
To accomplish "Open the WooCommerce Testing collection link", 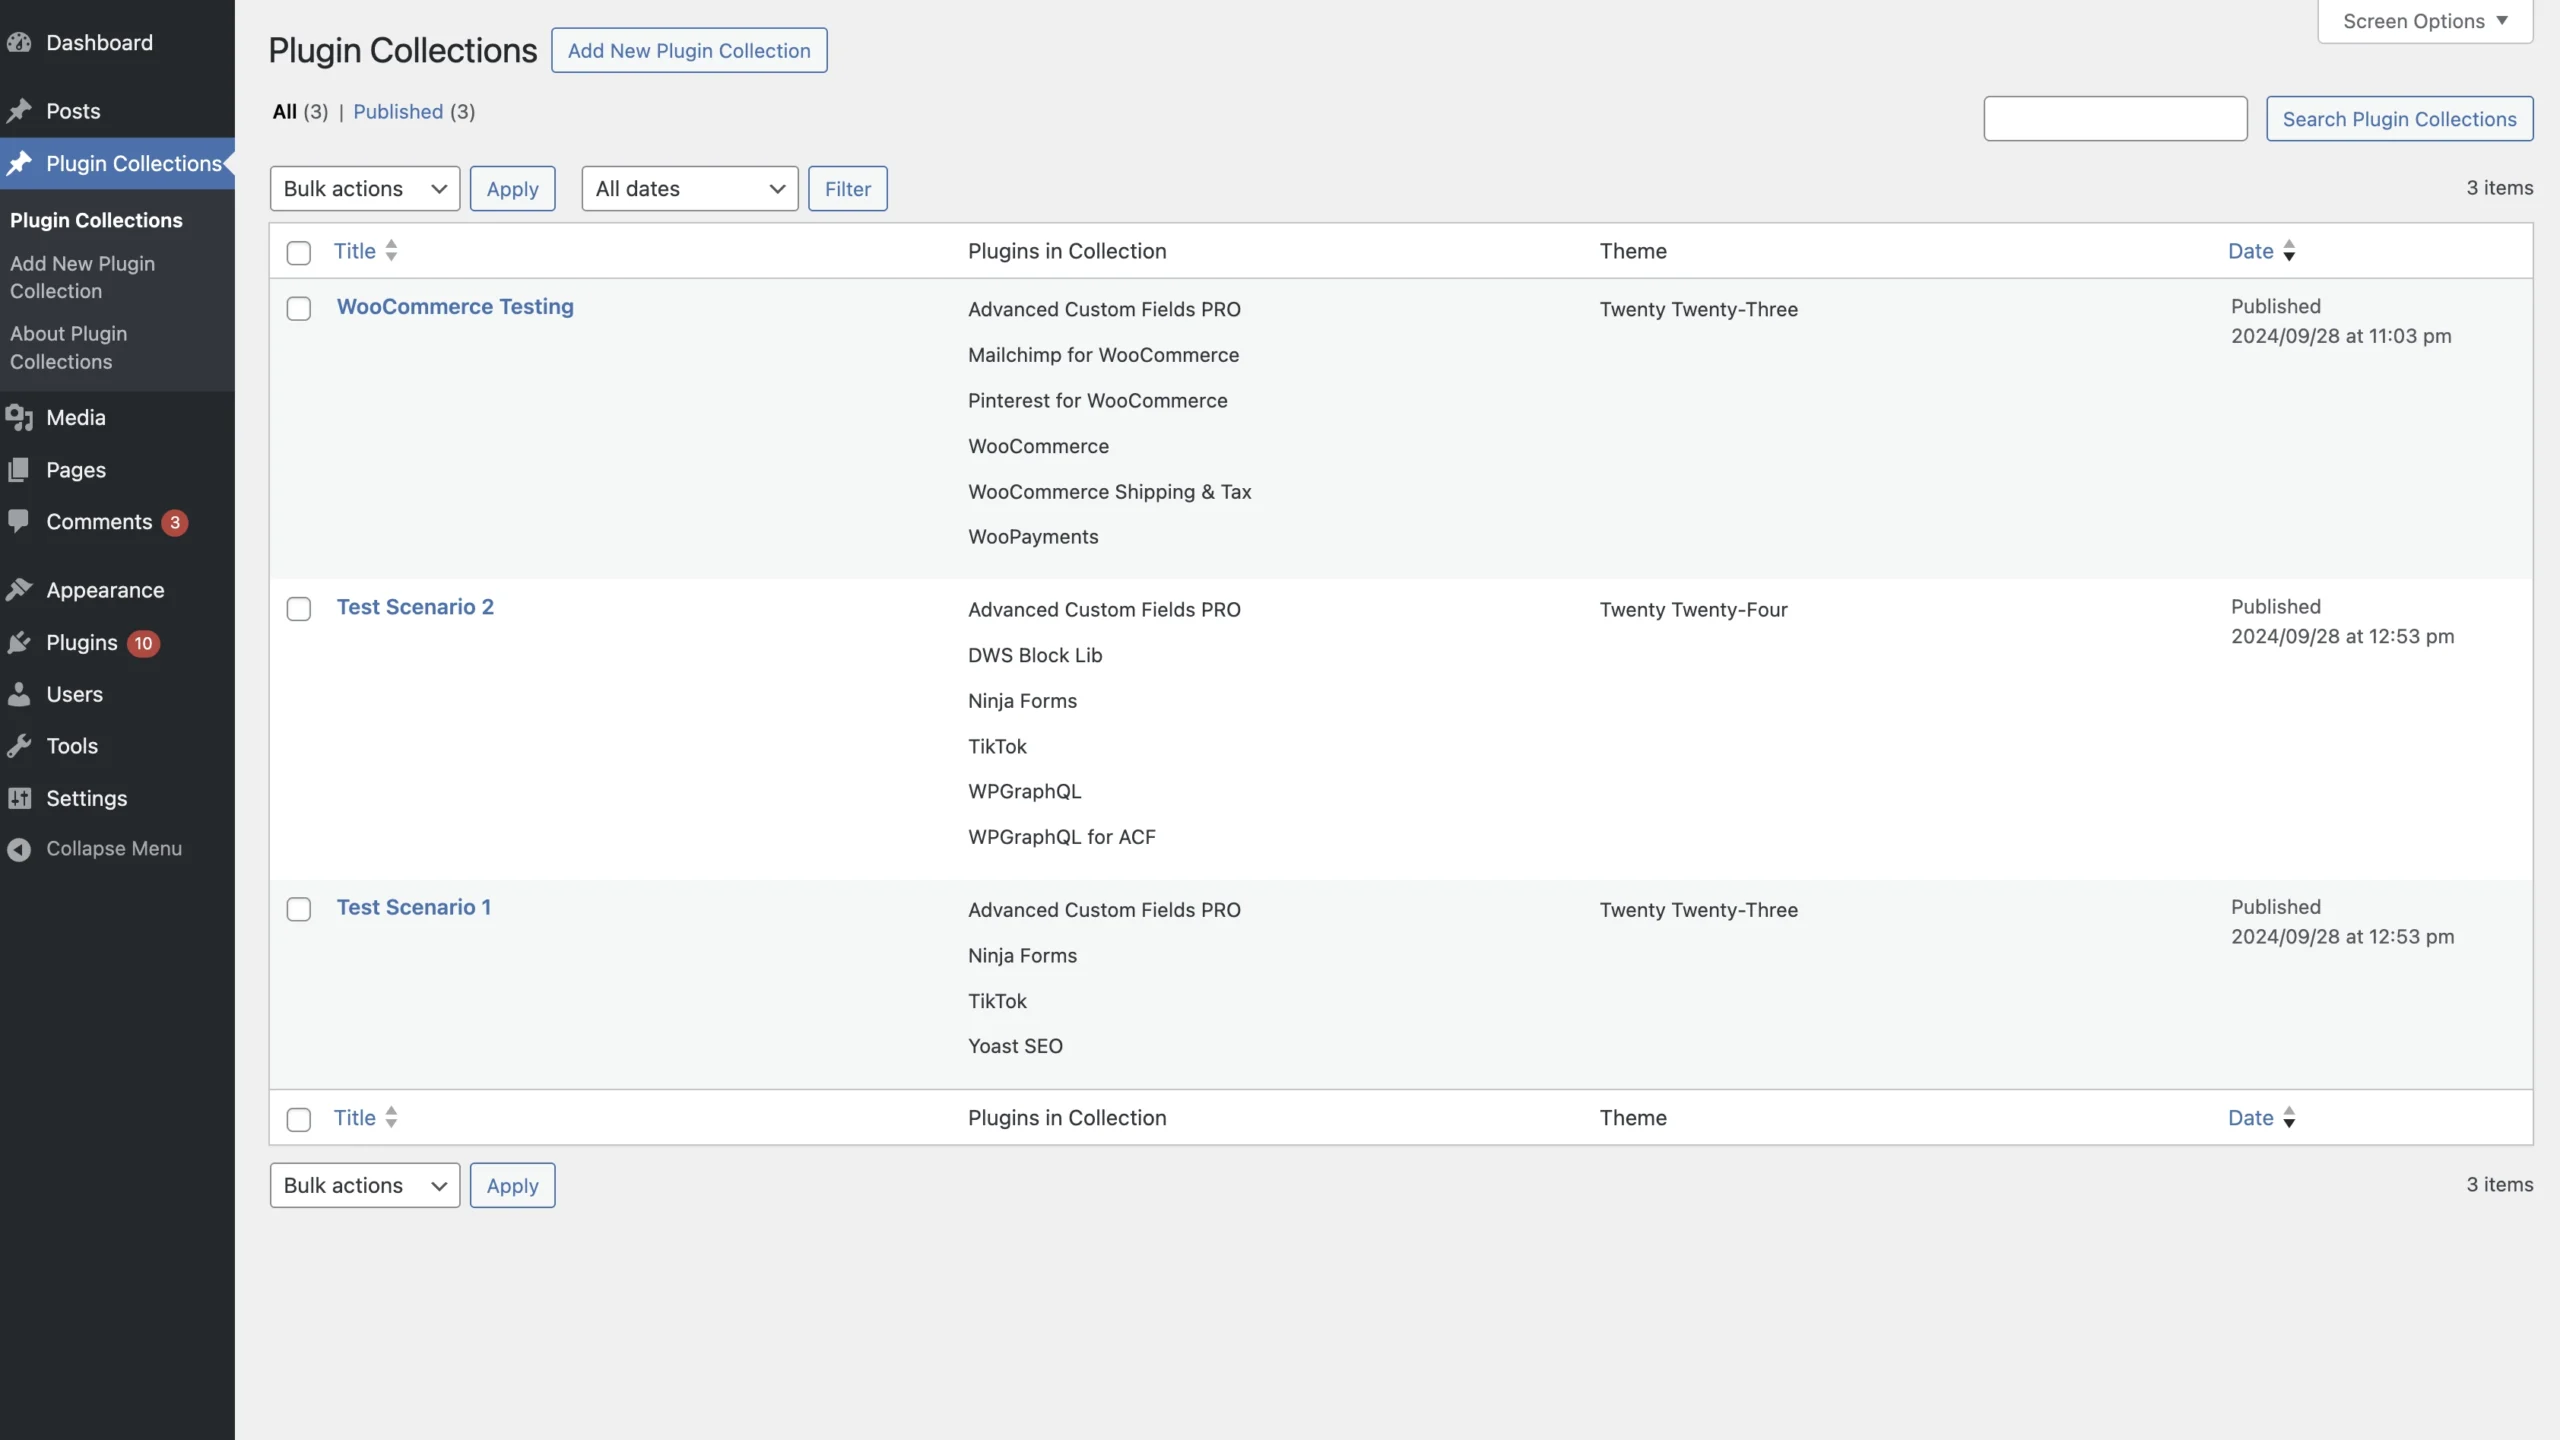I will (455, 307).
